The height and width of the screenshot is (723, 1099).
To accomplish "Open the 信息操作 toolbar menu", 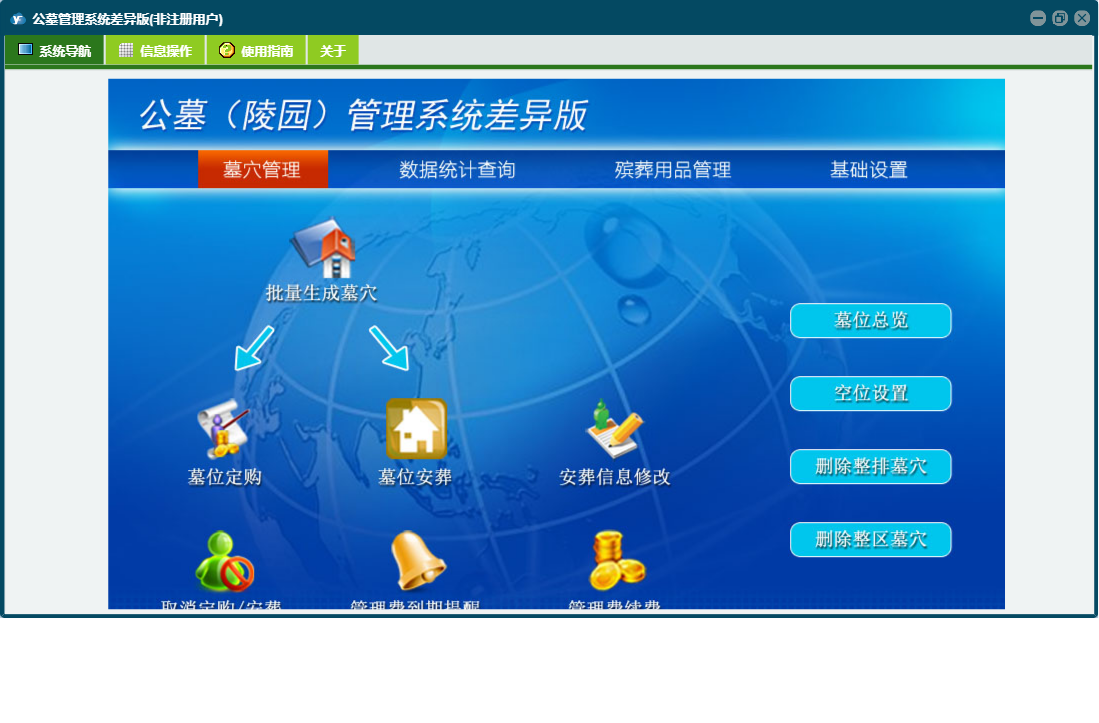I will coord(155,51).
